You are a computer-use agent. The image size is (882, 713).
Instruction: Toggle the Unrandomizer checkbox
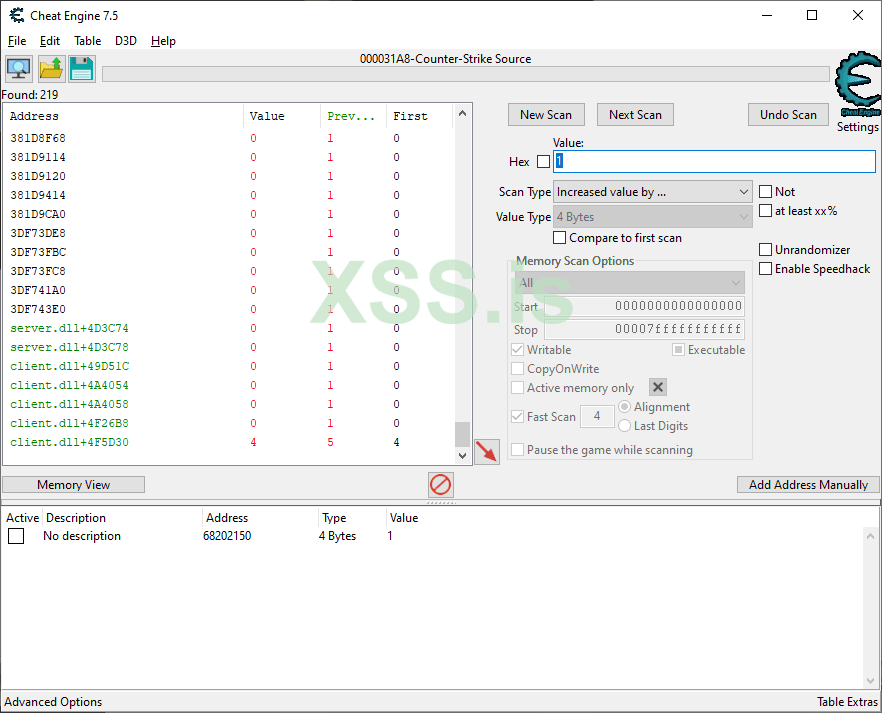pos(765,250)
